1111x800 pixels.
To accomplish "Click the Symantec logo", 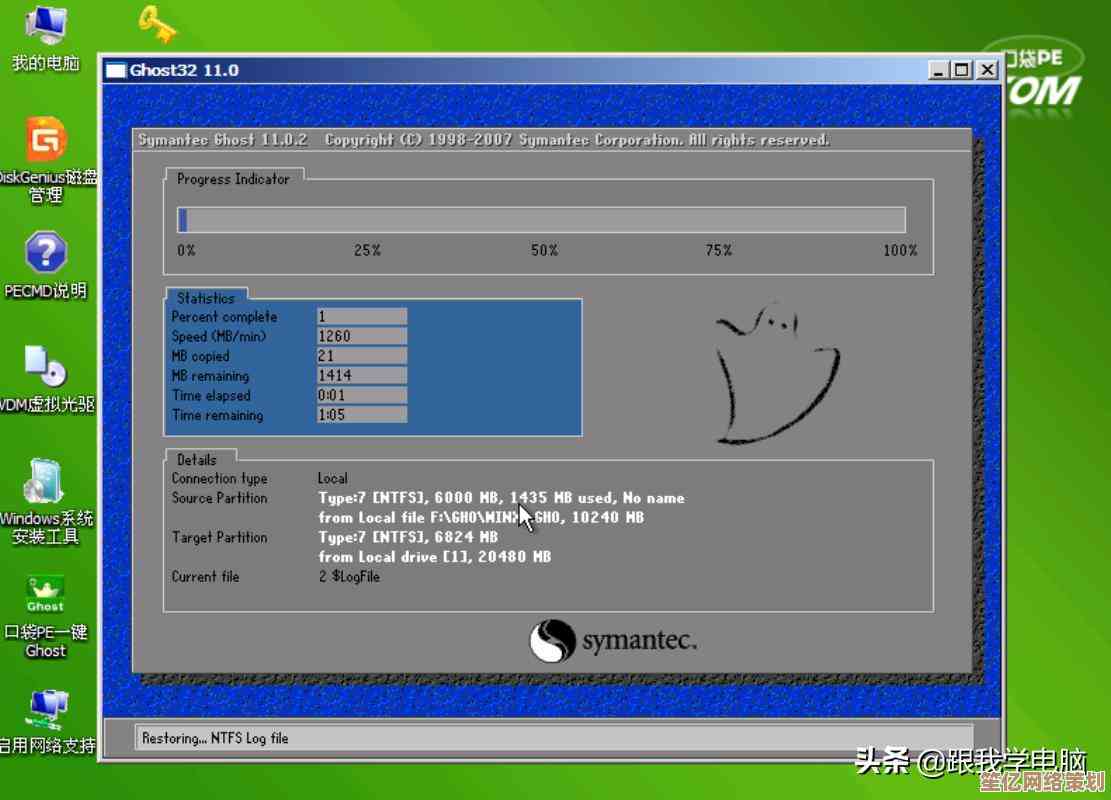I will [613, 641].
